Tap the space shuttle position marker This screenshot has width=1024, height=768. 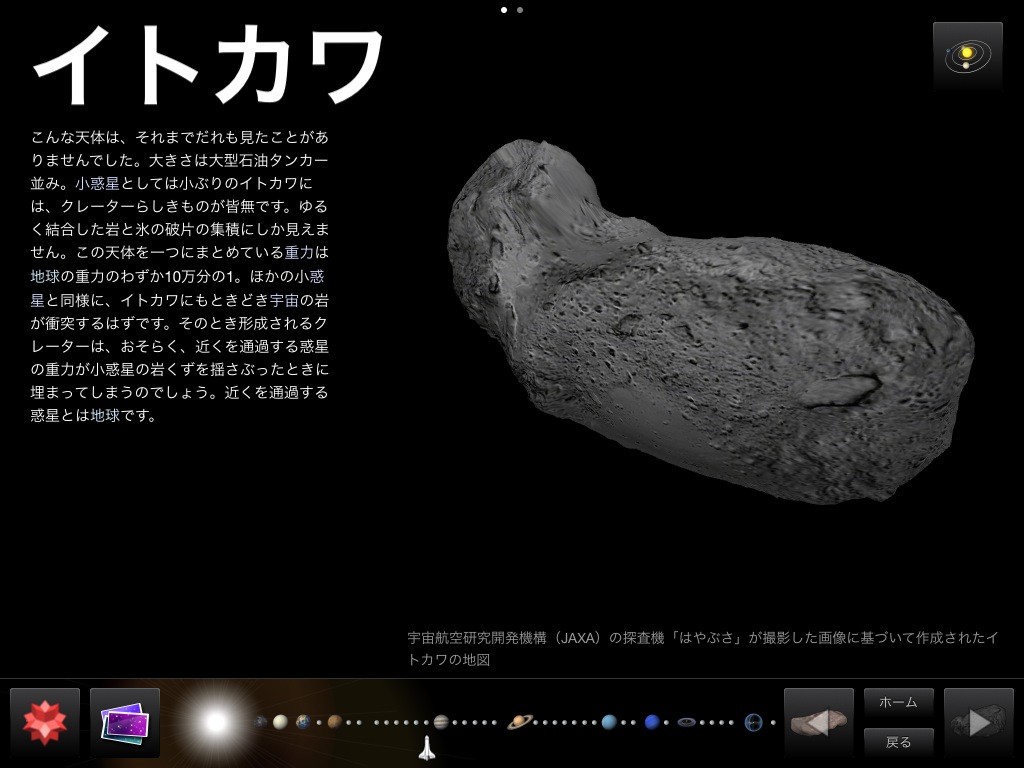(x=426, y=748)
